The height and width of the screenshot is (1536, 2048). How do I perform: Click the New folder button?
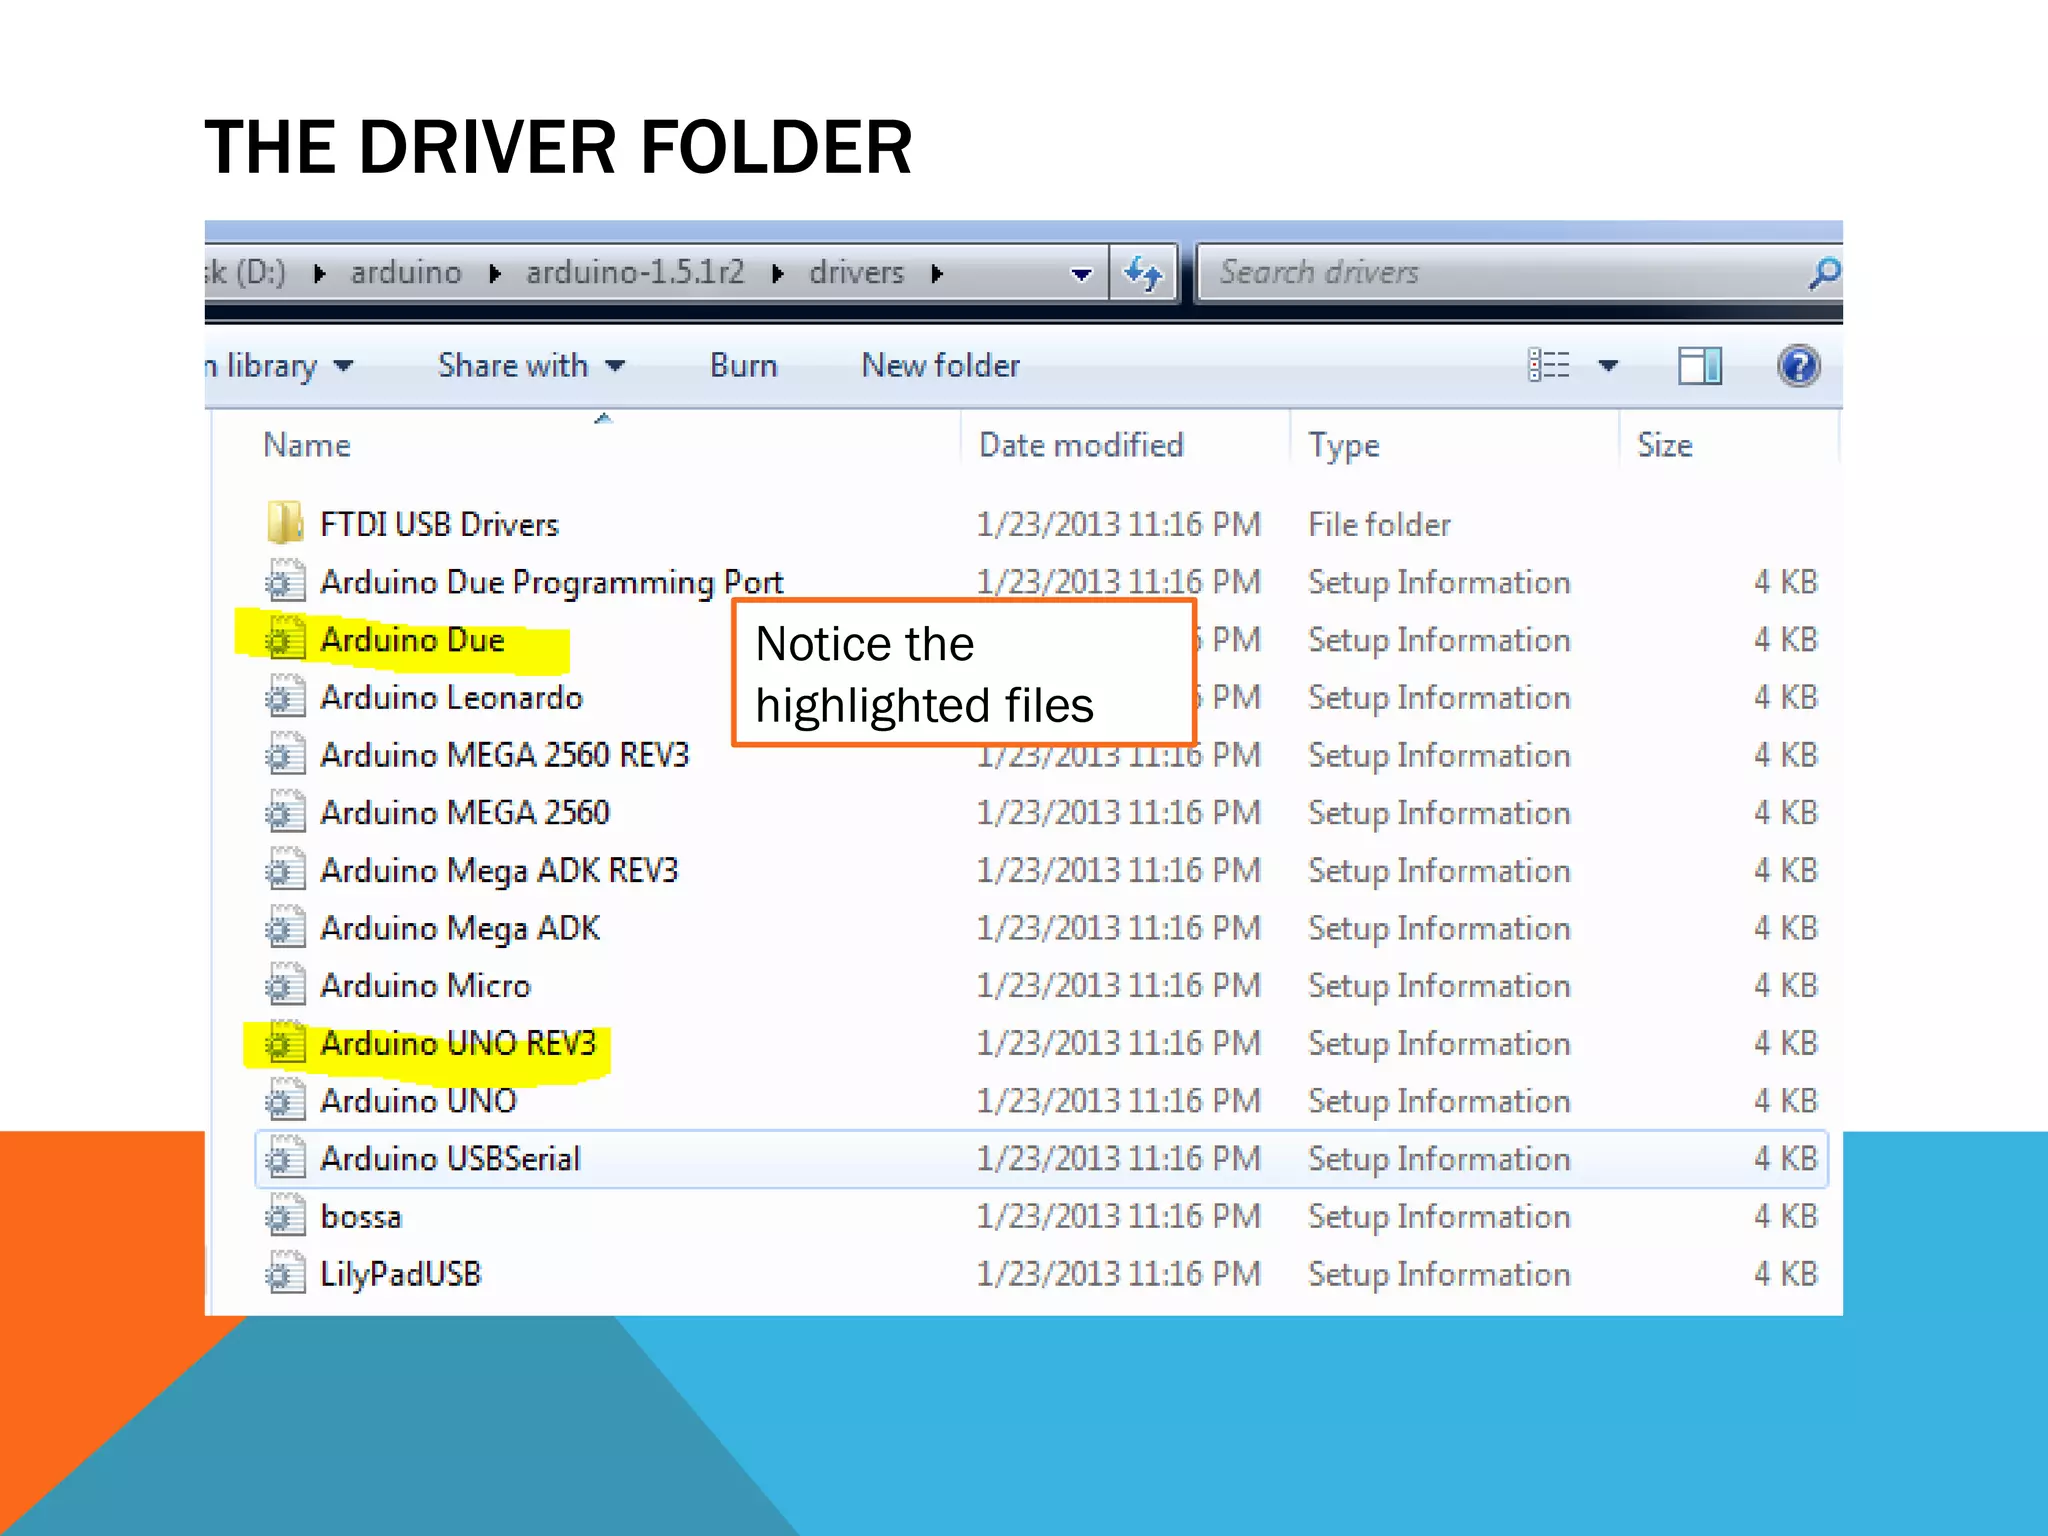tap(941, 366)
